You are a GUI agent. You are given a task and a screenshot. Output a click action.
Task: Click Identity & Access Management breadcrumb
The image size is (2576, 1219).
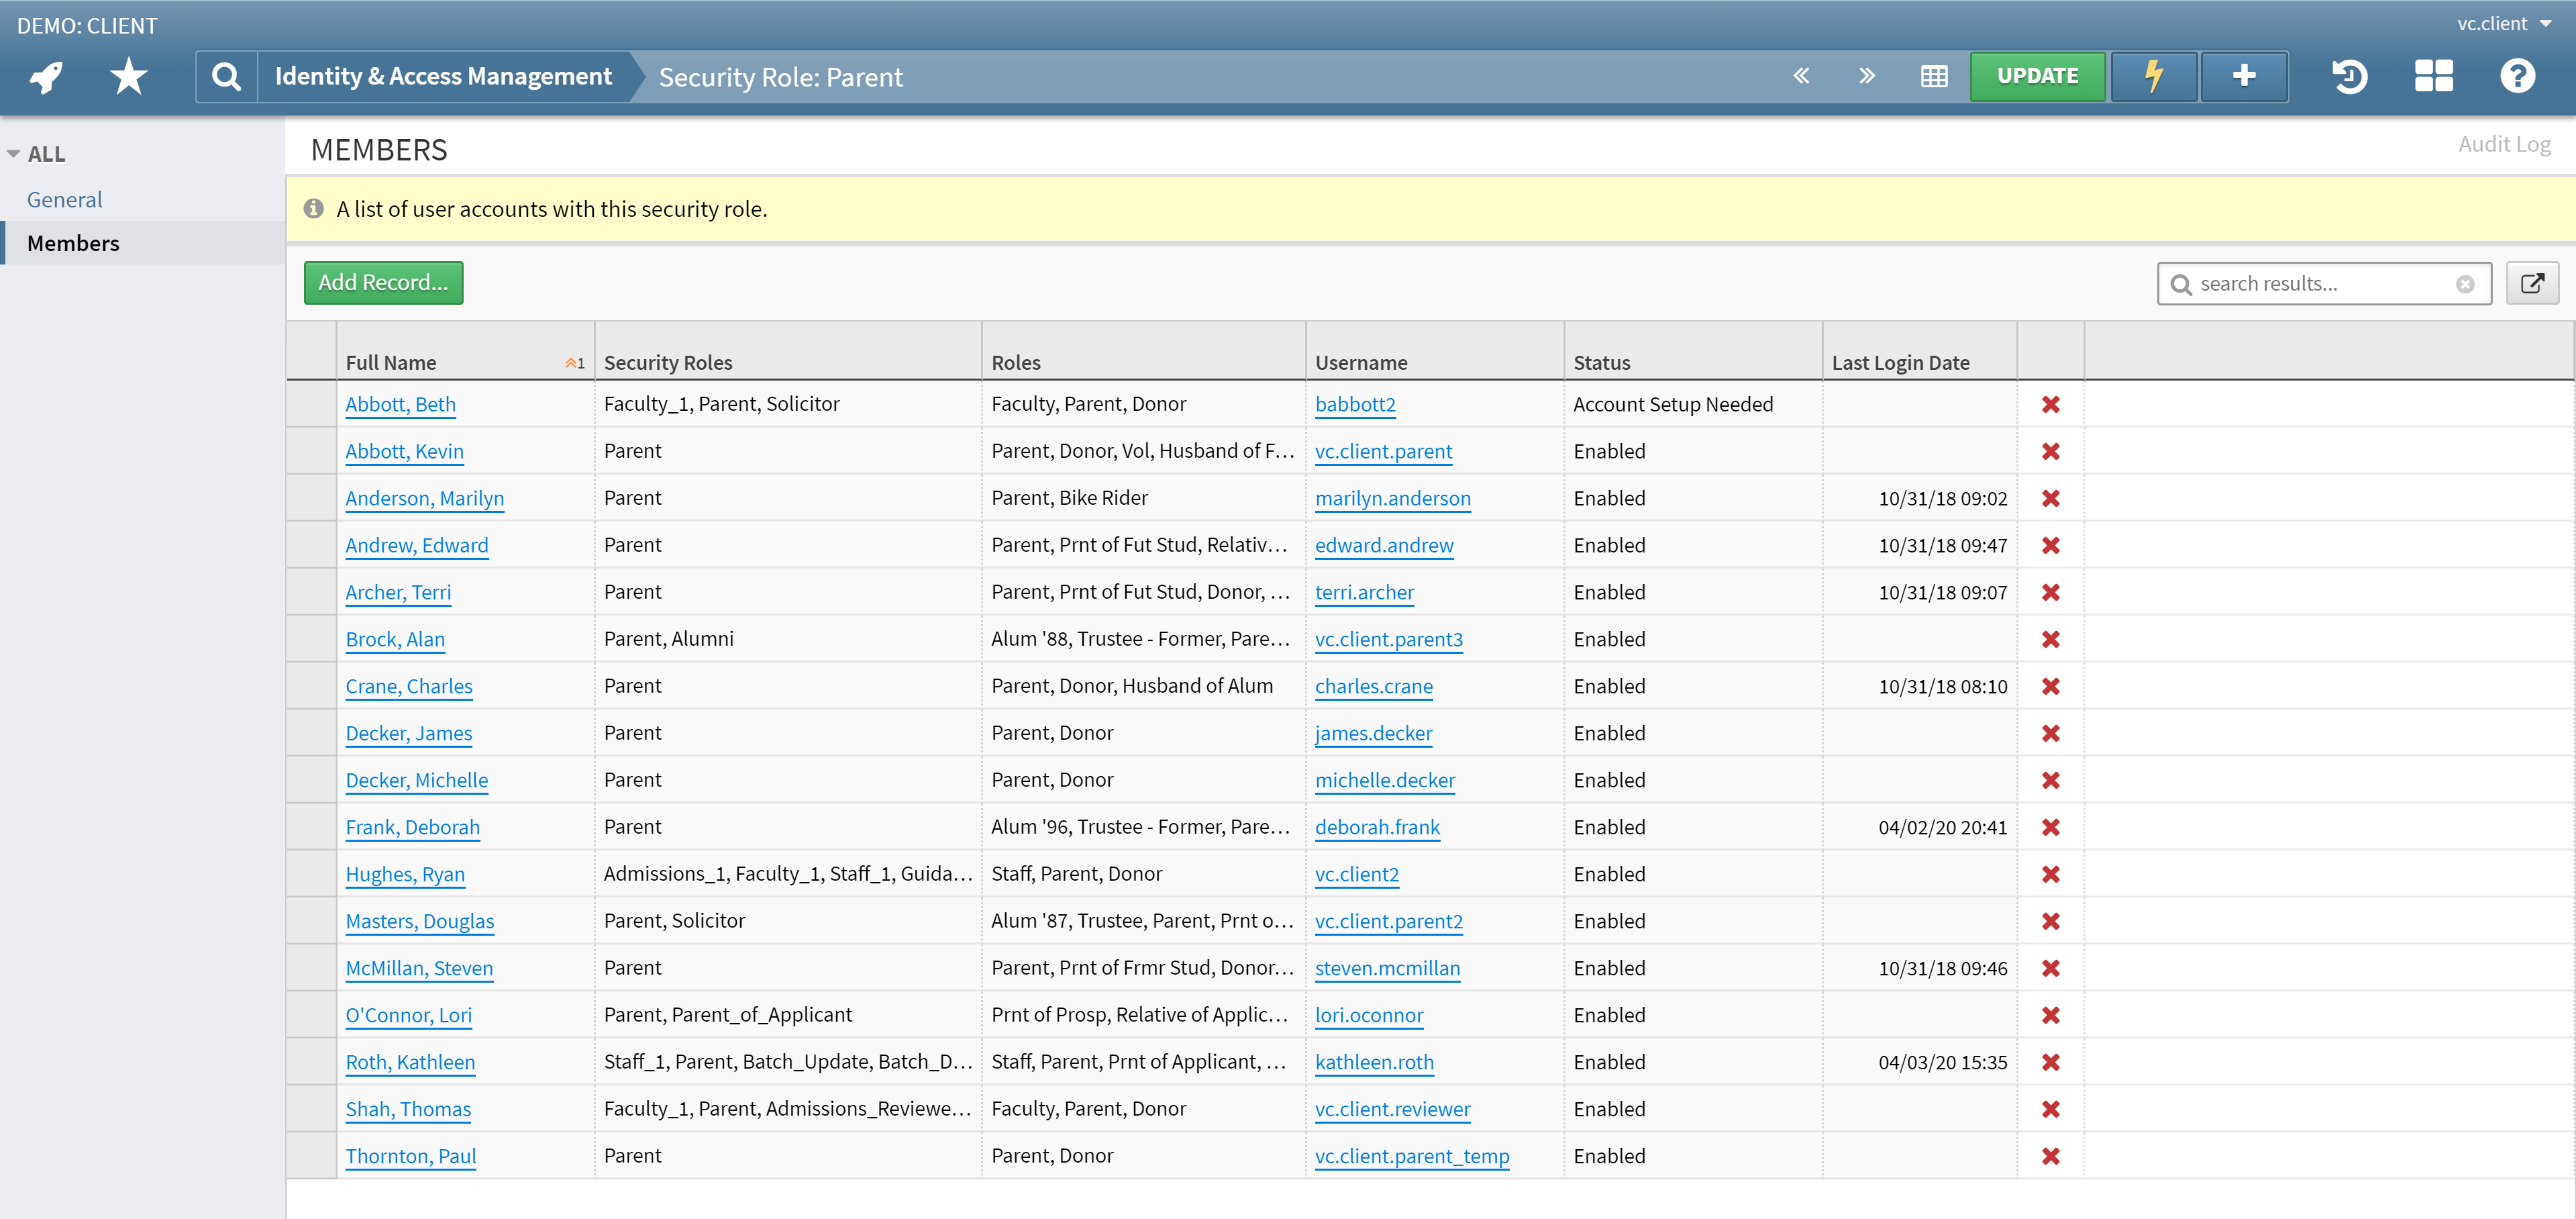pyautogui.click(x=443, y=76)
